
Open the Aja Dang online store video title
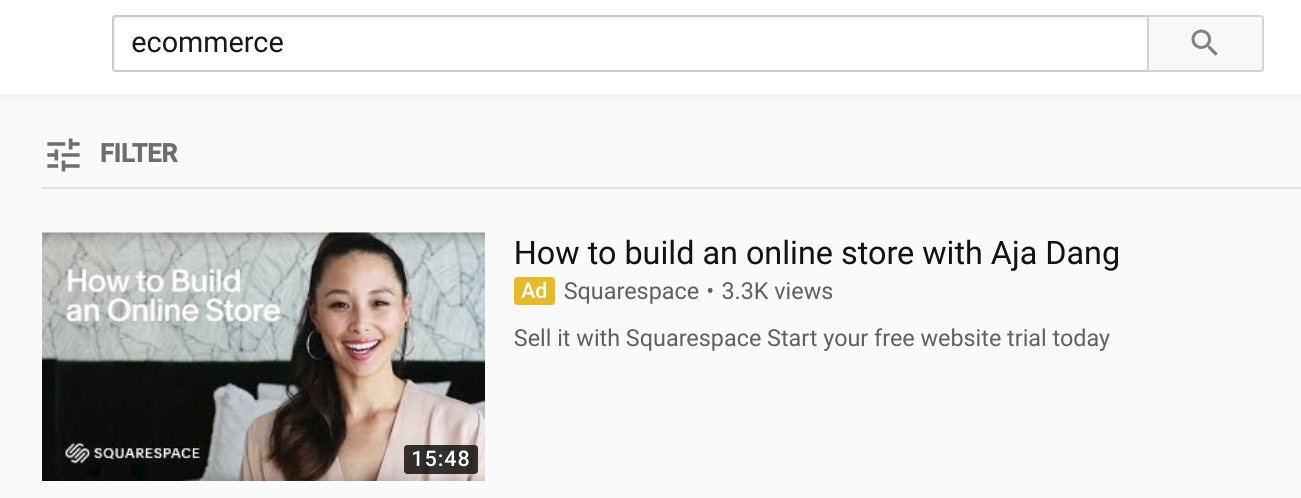point(816,252)
